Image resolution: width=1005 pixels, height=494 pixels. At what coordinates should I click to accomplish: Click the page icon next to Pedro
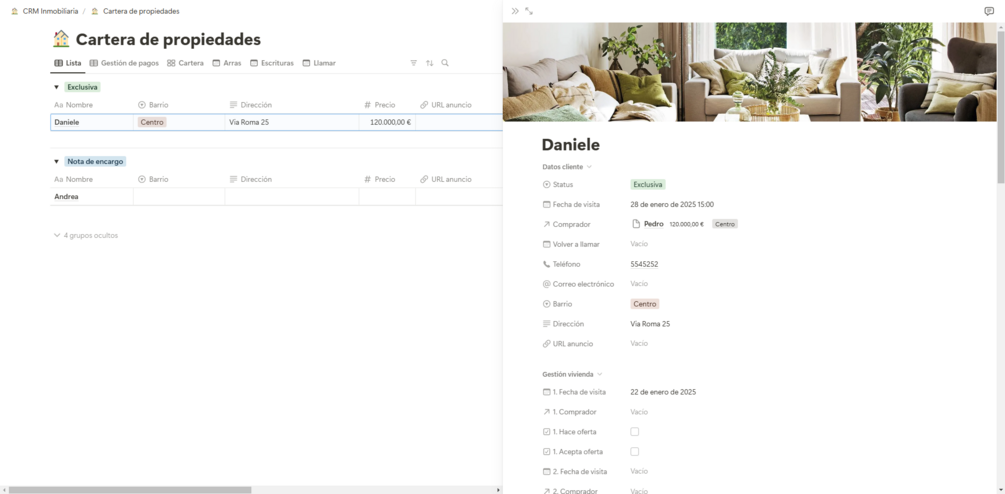pyautogui.click(x=636, y=224)
